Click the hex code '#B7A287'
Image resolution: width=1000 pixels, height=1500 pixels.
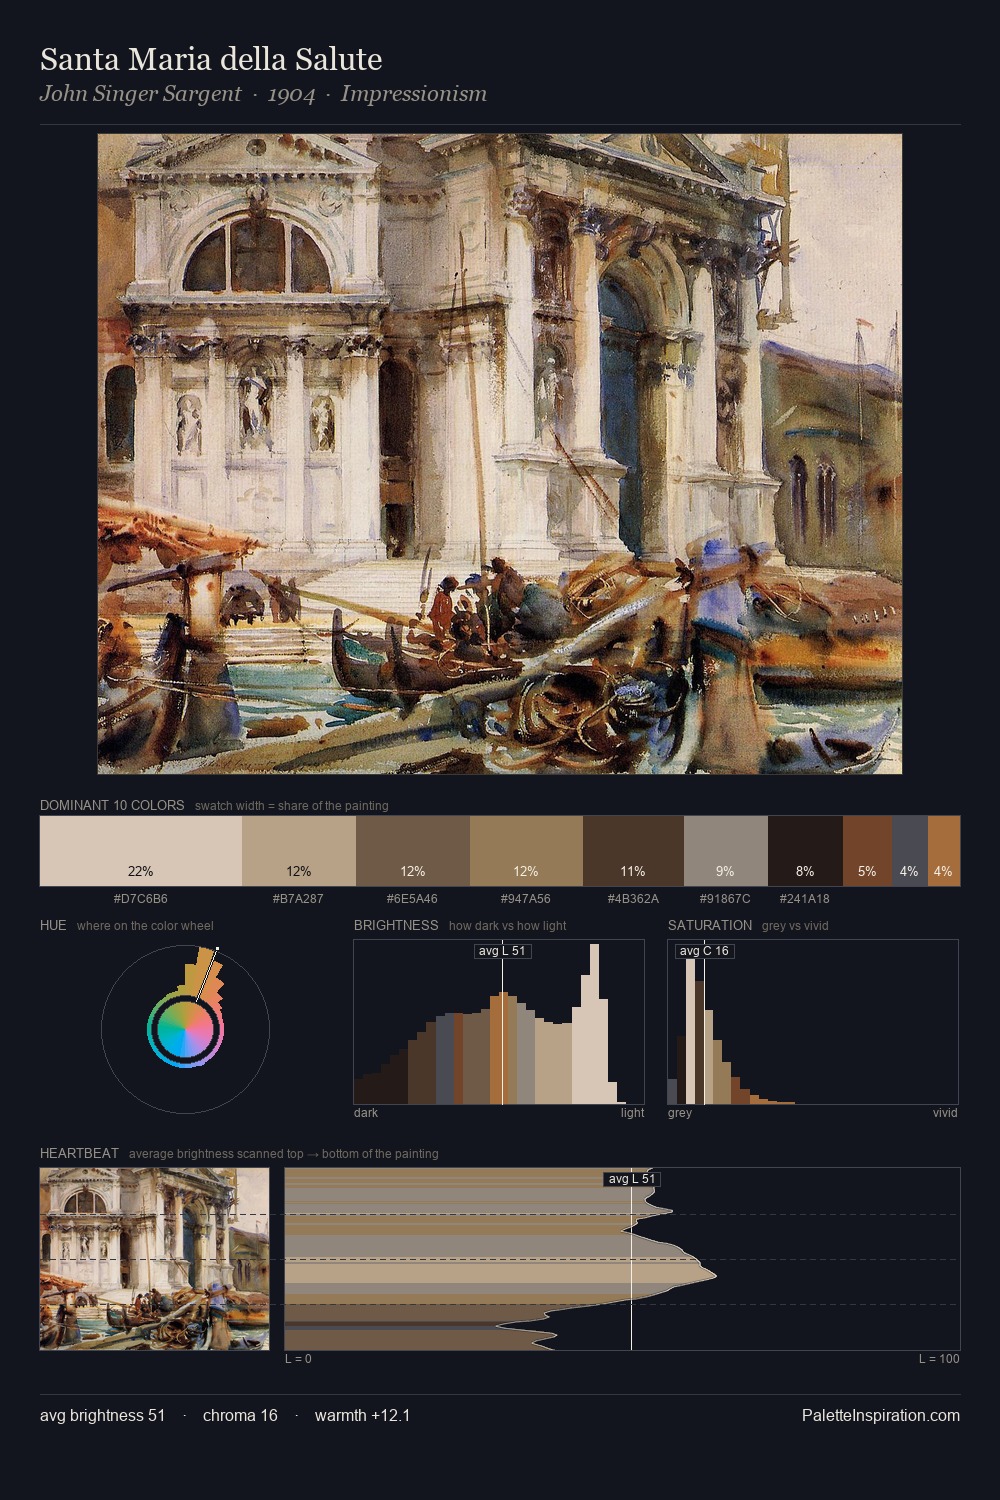point(298,898)
